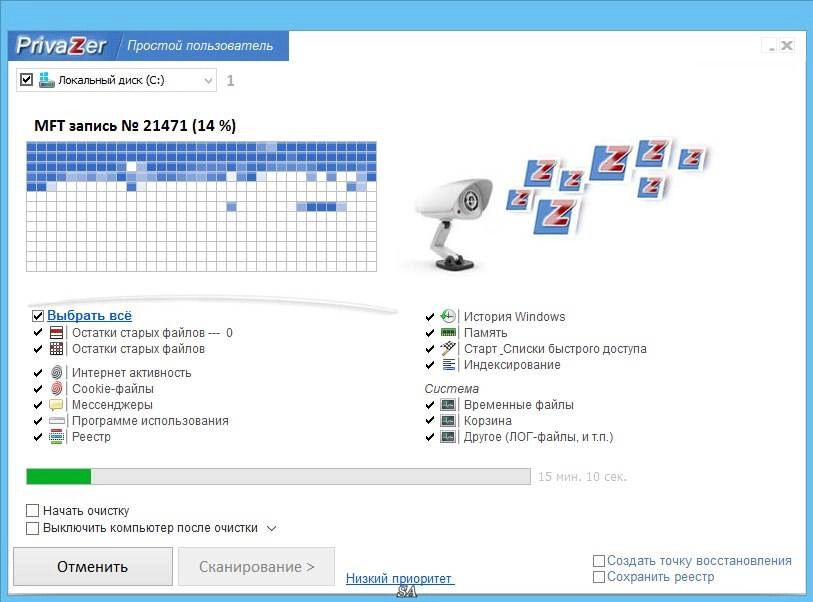Click the software usage icon
This screenshot has width=813, height=602.
coord(57,421)
